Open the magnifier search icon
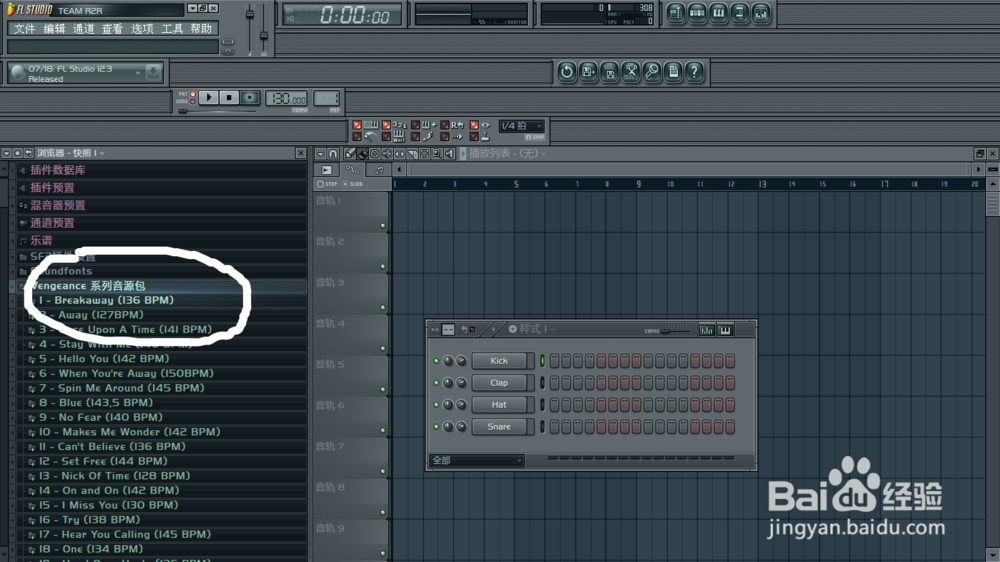The image size is (1000, 562). click(x=652, y=71)
